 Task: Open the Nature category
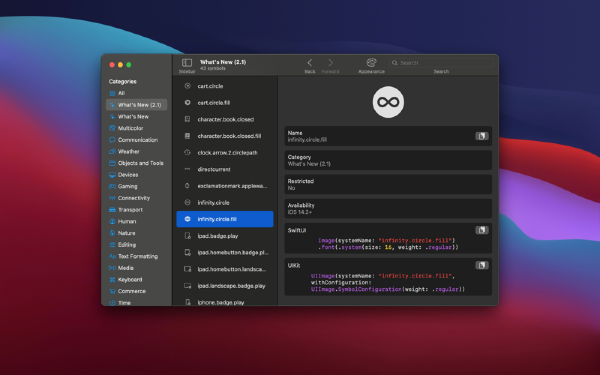[x=136, y=233]
